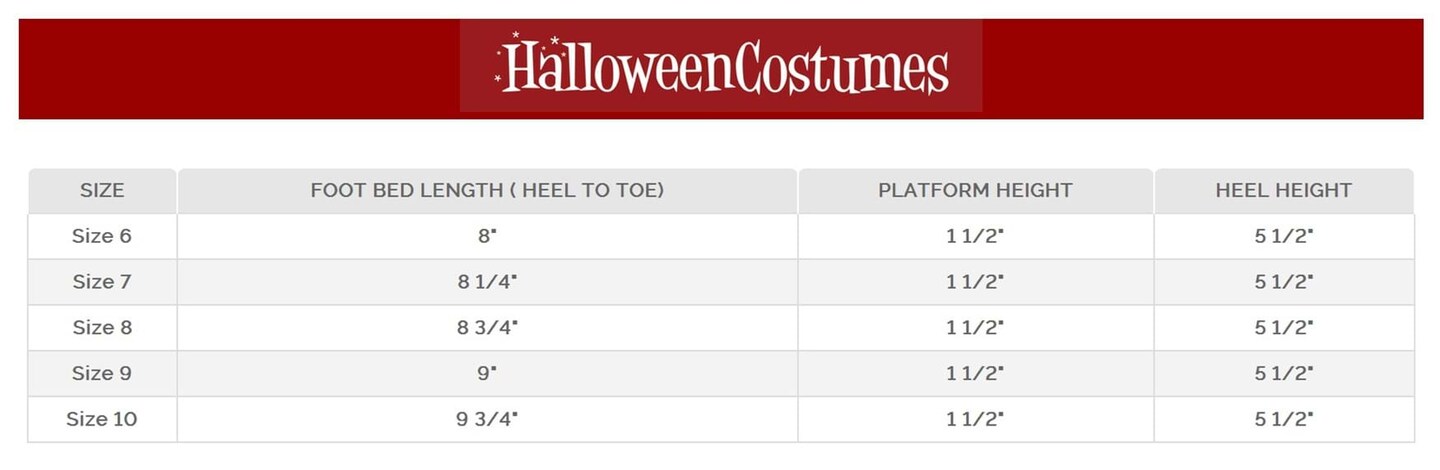Click the 8 1/4" foot bed cell
1440x470 pixels.
487,282
